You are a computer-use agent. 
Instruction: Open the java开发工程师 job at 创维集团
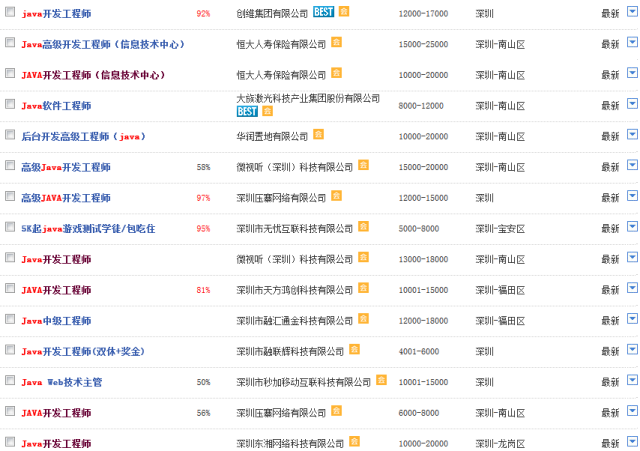pyautogui.click(x=56, y=14)
